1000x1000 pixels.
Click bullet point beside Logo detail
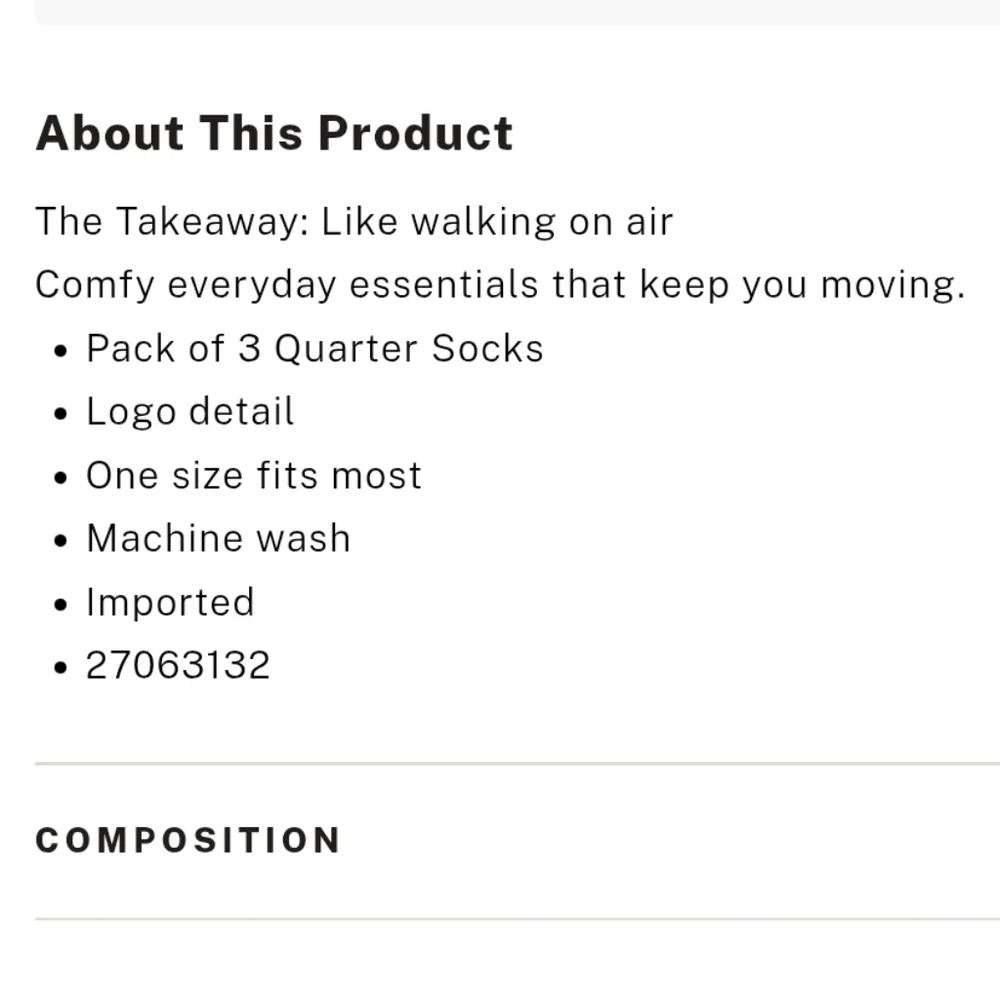coord(61,415)
